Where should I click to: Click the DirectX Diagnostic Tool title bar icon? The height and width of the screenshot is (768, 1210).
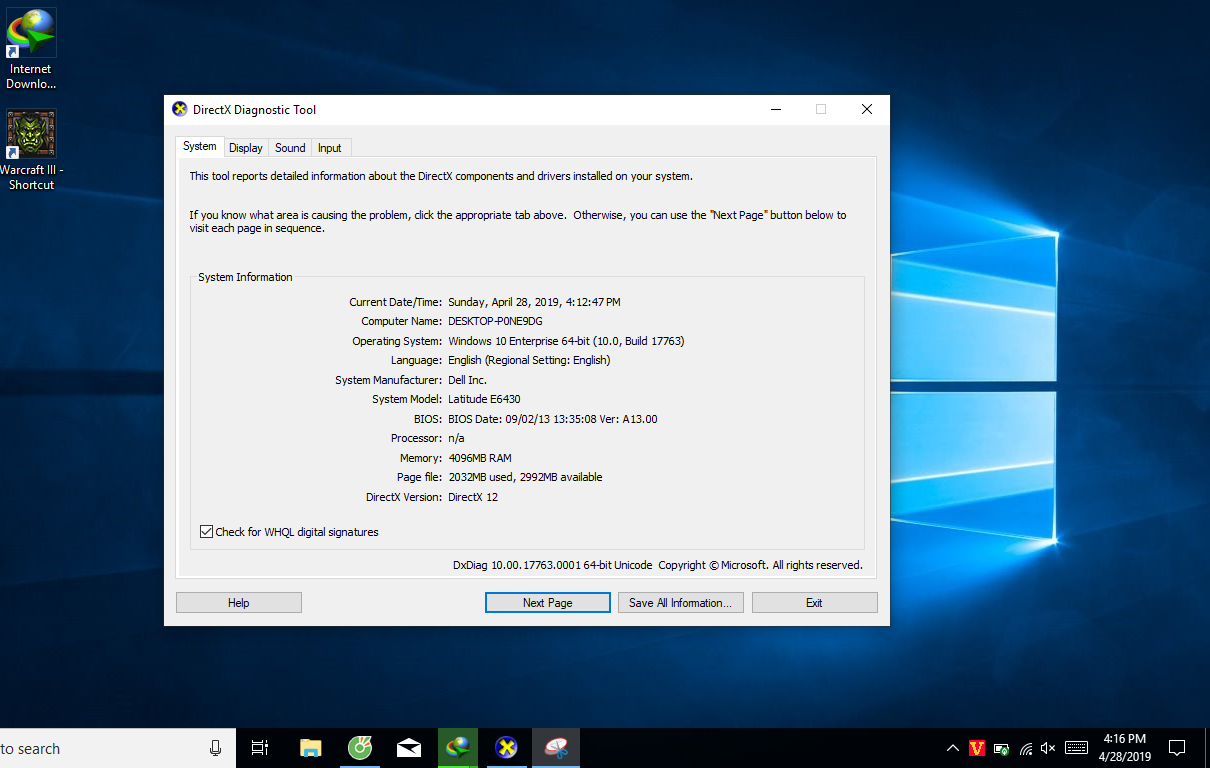click(x=180, y=110)
